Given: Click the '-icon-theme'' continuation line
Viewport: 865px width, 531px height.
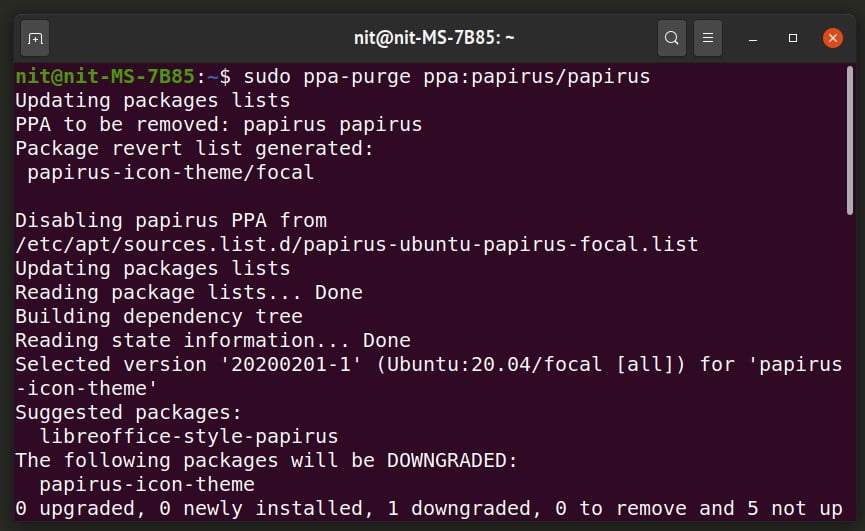Looking at the screenshot, I should 86,389.
